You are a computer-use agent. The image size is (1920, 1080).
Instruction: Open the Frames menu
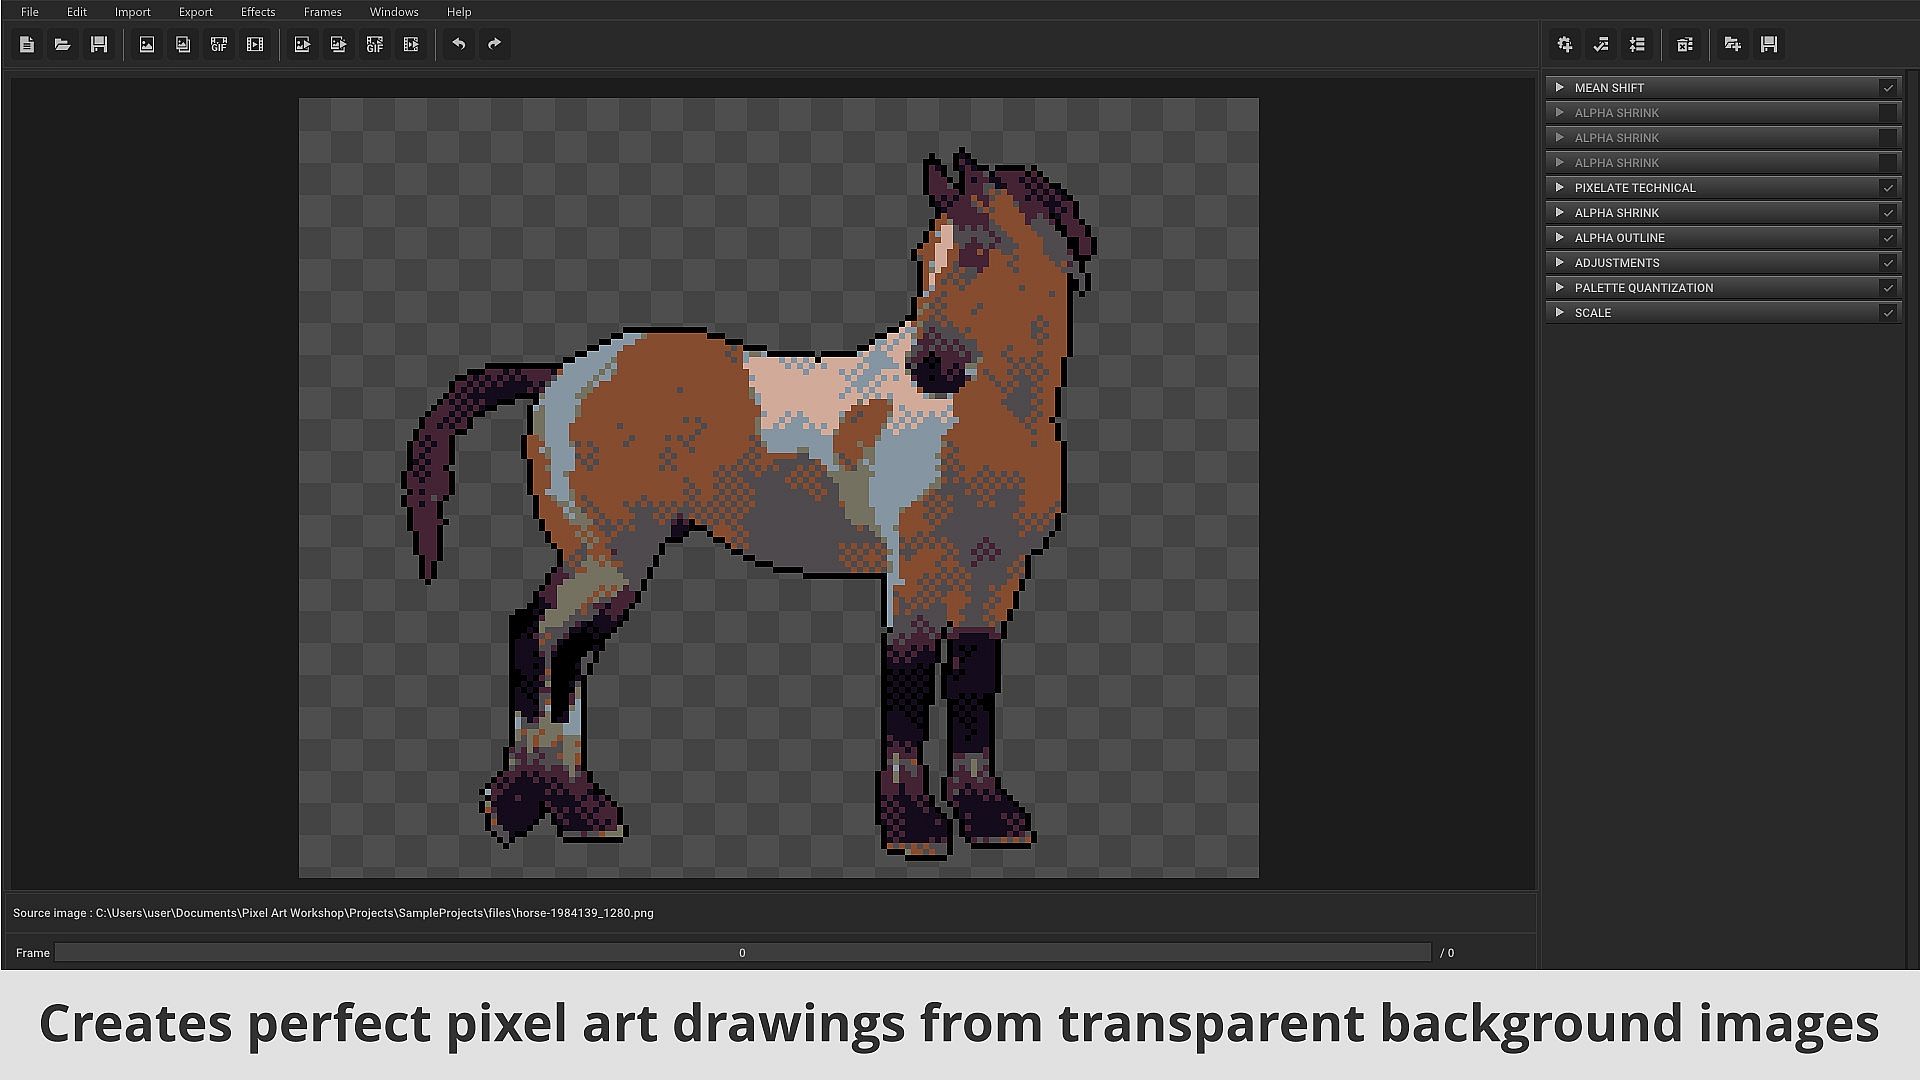pyautogui.click(x=322, y=12)
